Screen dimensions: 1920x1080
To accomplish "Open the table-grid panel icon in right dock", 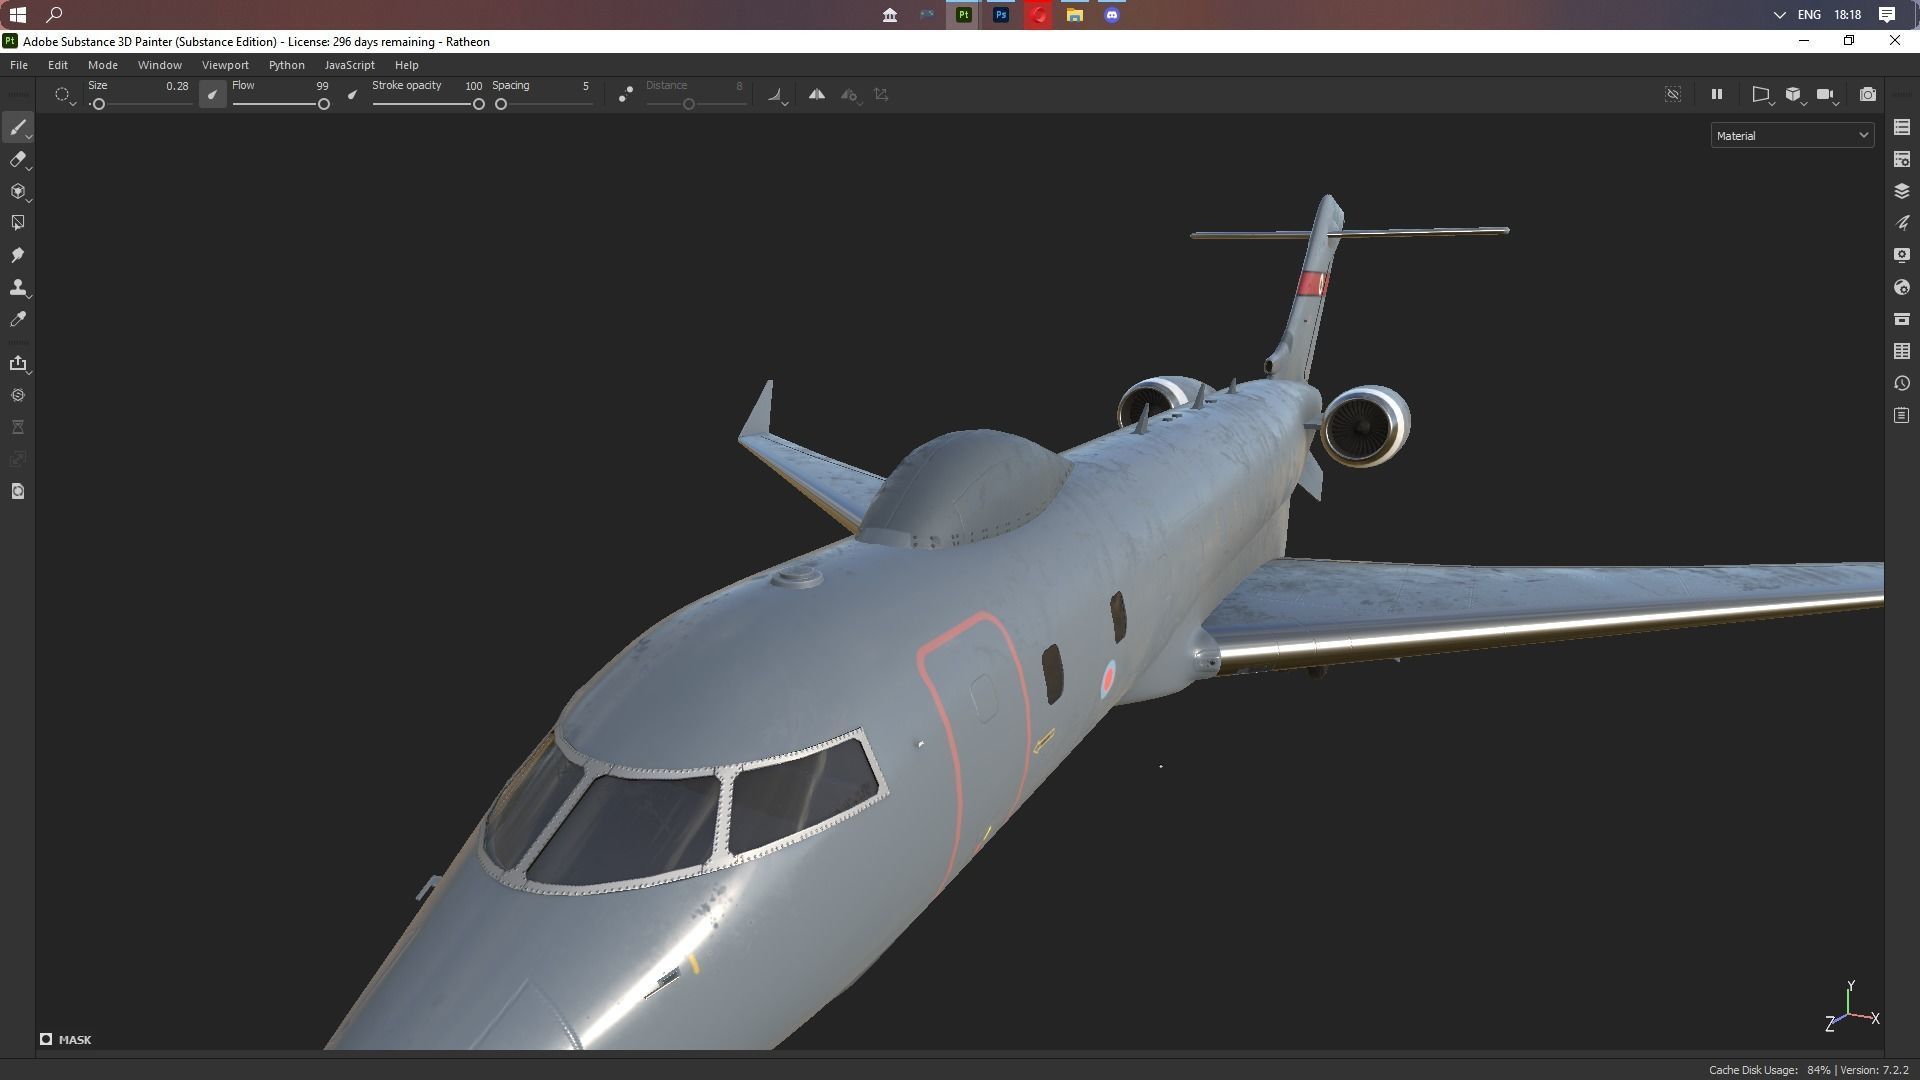I will click(x=1902, y=351).
